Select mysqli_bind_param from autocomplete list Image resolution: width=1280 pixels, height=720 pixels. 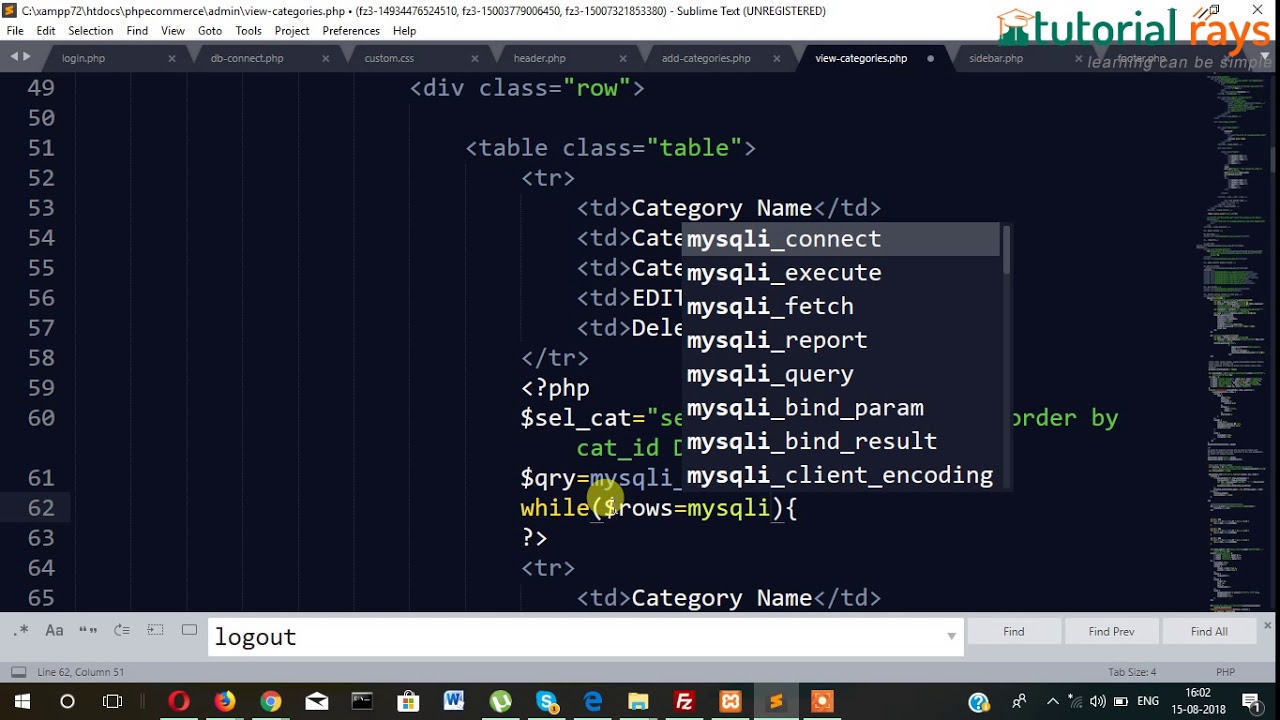841,408
